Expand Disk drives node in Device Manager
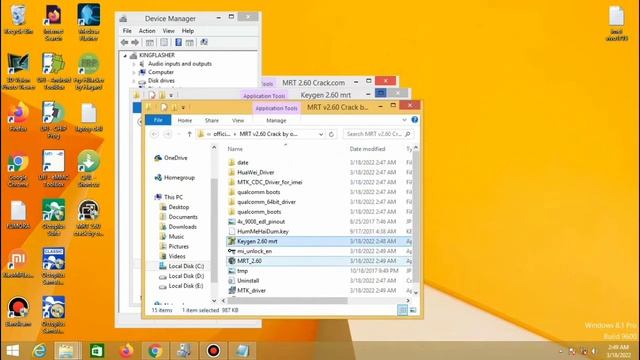This screenshot has width=640, height=360. click(133, 81)
